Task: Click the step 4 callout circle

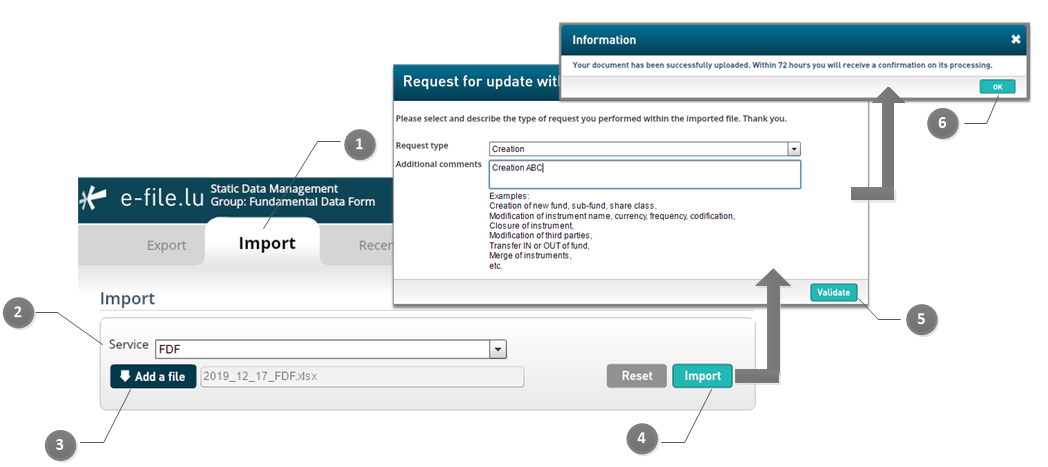Action: [641, 438]
